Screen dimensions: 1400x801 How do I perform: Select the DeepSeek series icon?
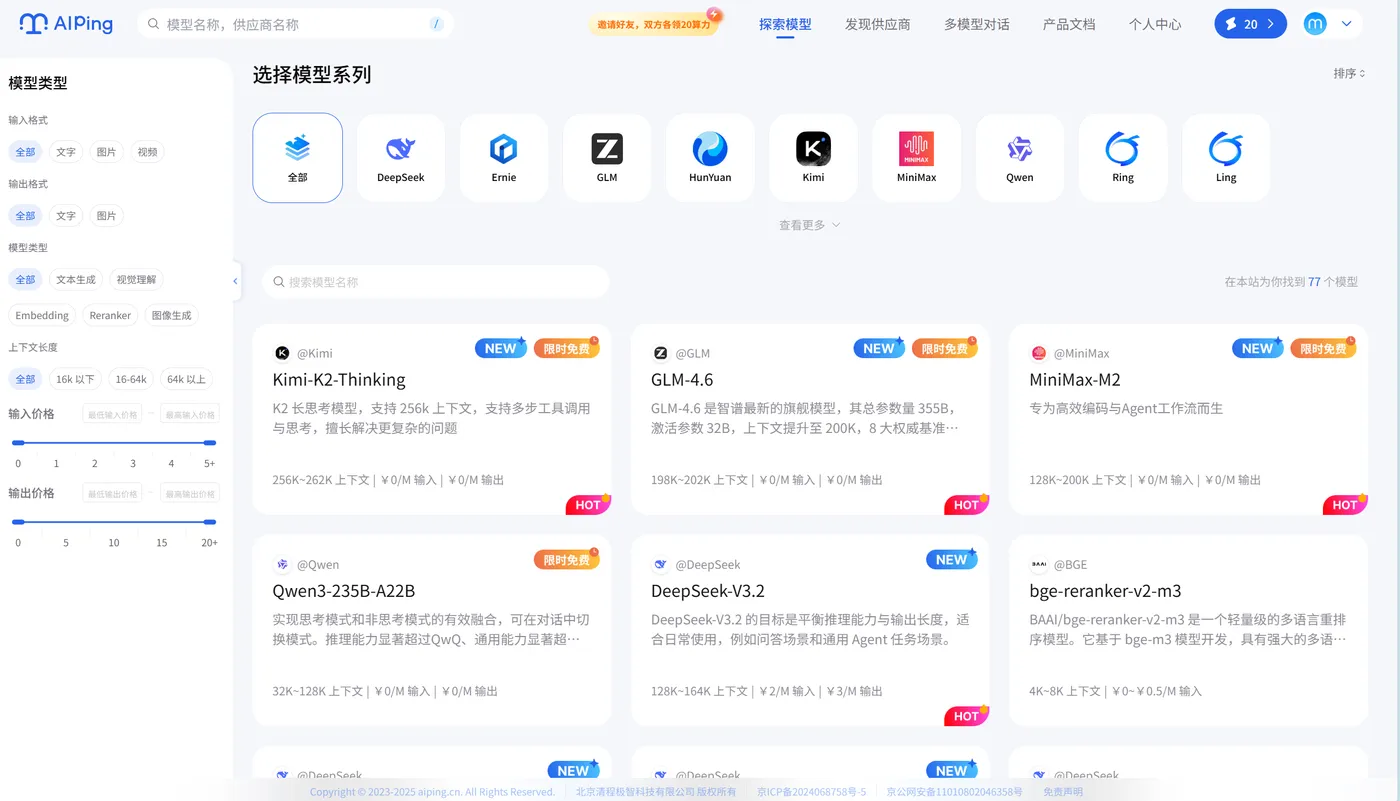pyautogui.click(x=400, y=148)
